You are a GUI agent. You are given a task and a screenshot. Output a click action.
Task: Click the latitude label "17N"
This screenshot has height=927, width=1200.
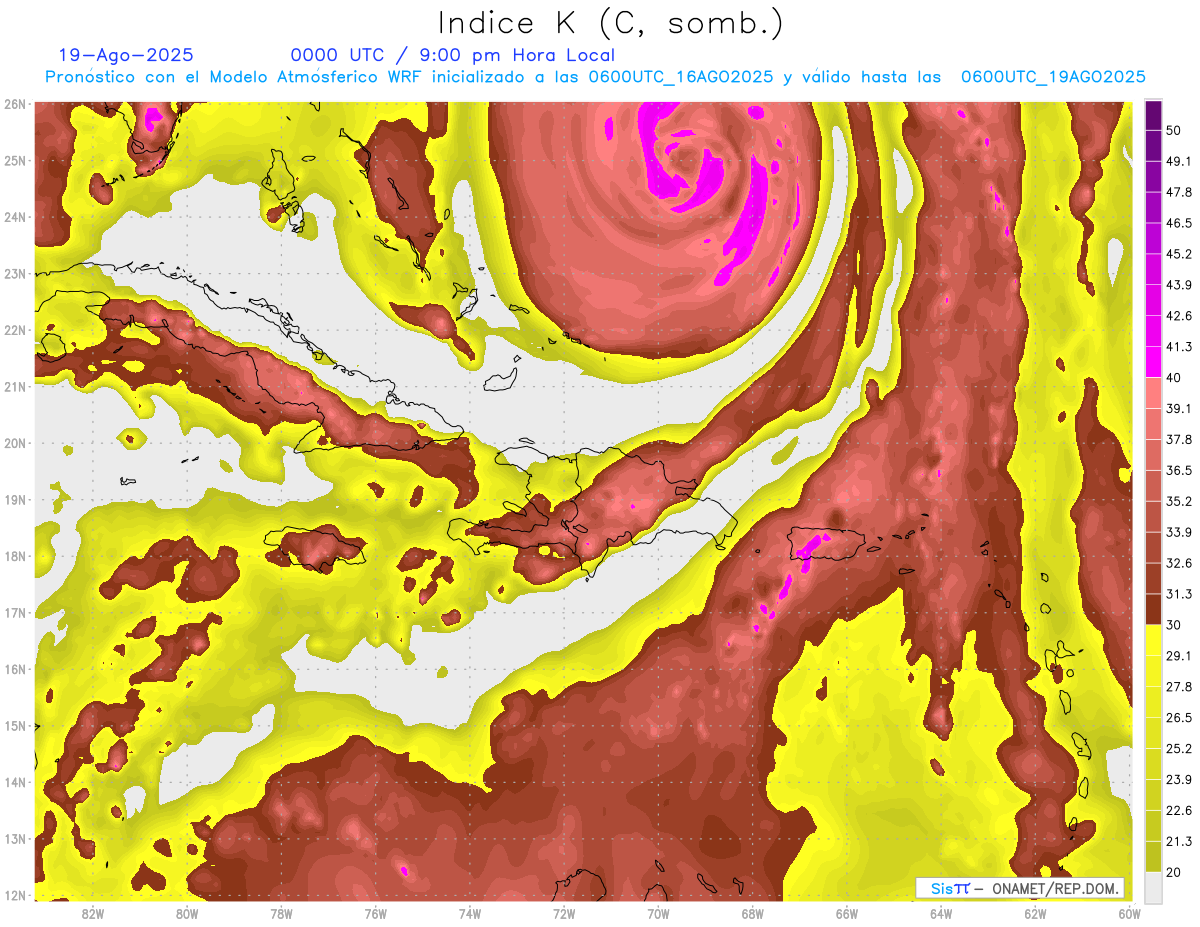(15, 612)
